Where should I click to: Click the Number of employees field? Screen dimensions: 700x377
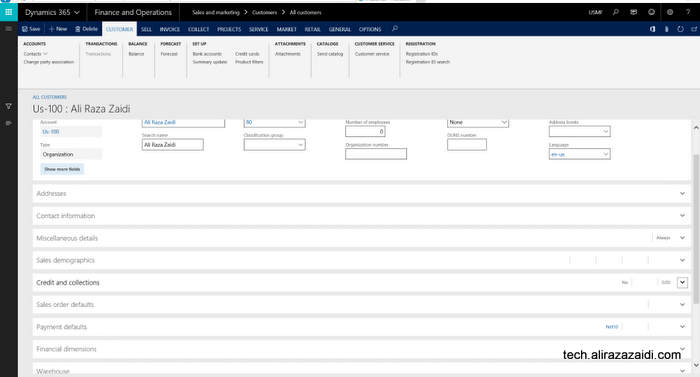pos(365,131)
